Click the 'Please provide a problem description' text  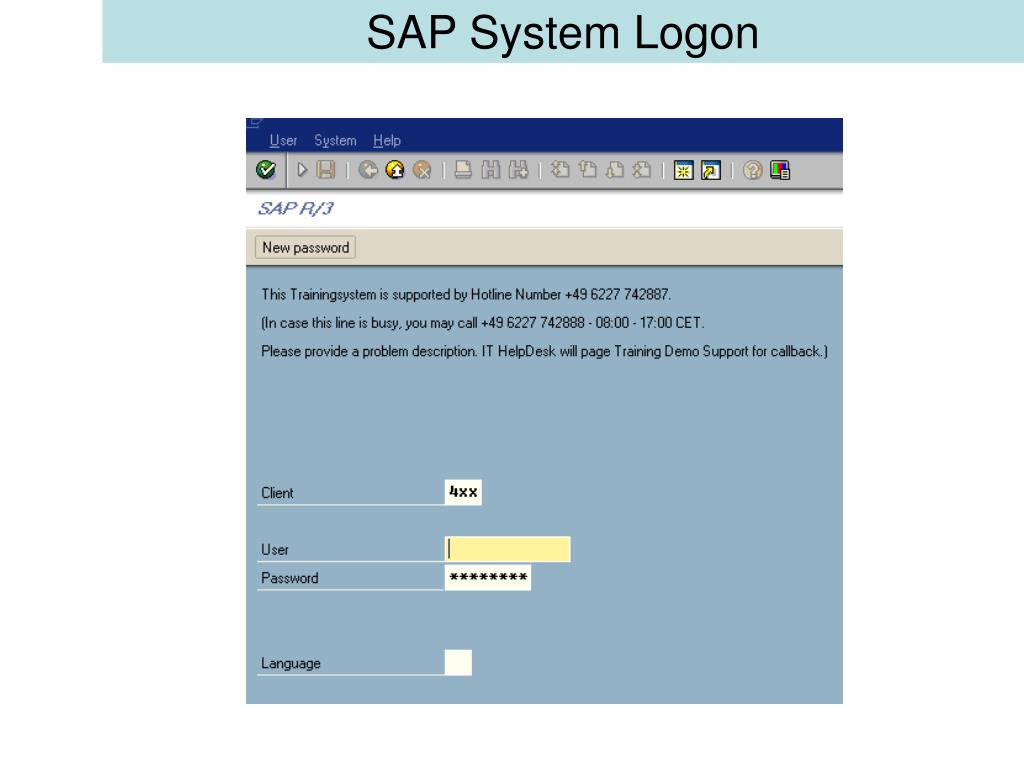545,351
